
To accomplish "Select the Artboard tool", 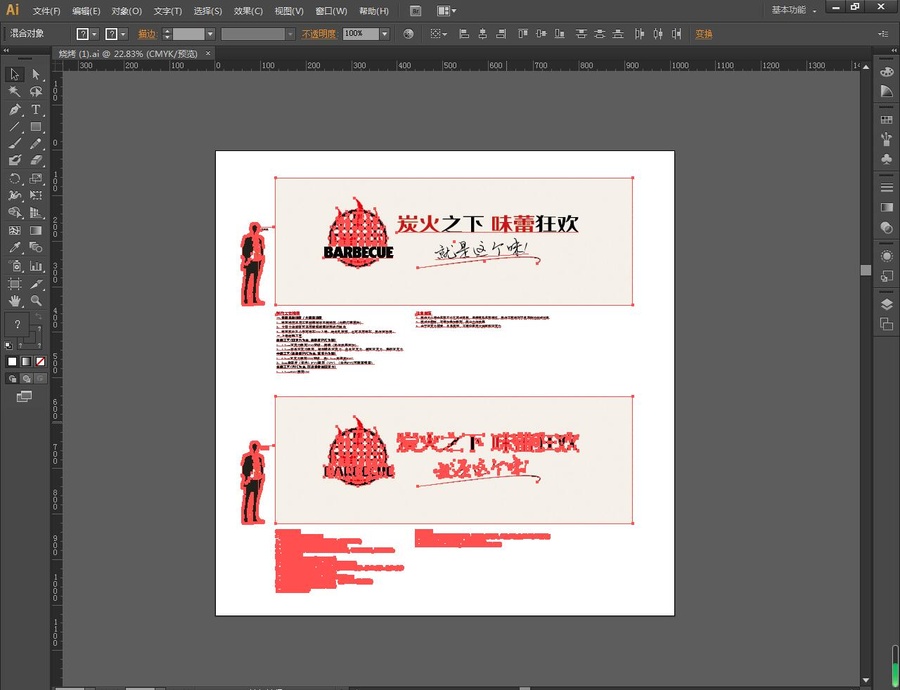I will pos(14,284).
